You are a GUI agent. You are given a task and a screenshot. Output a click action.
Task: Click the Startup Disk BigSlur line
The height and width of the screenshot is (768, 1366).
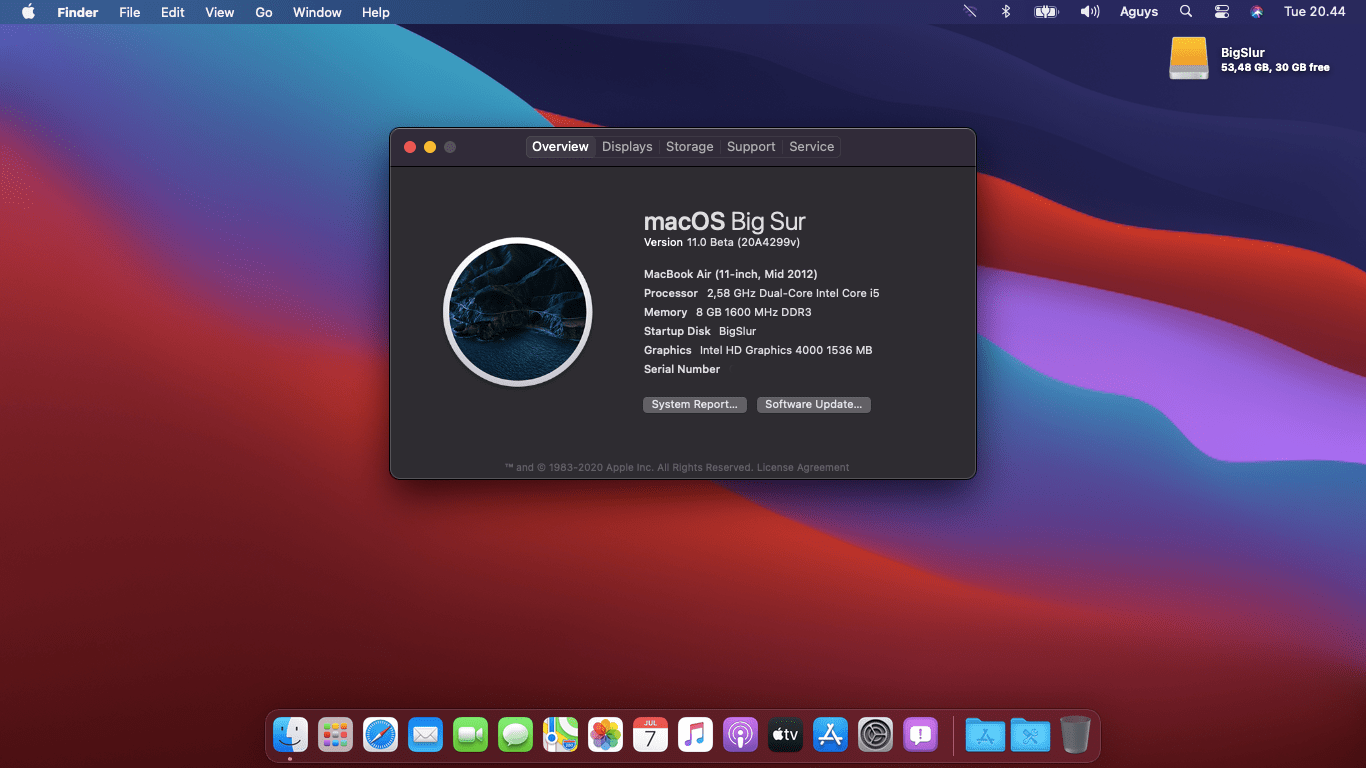[700, 331]
